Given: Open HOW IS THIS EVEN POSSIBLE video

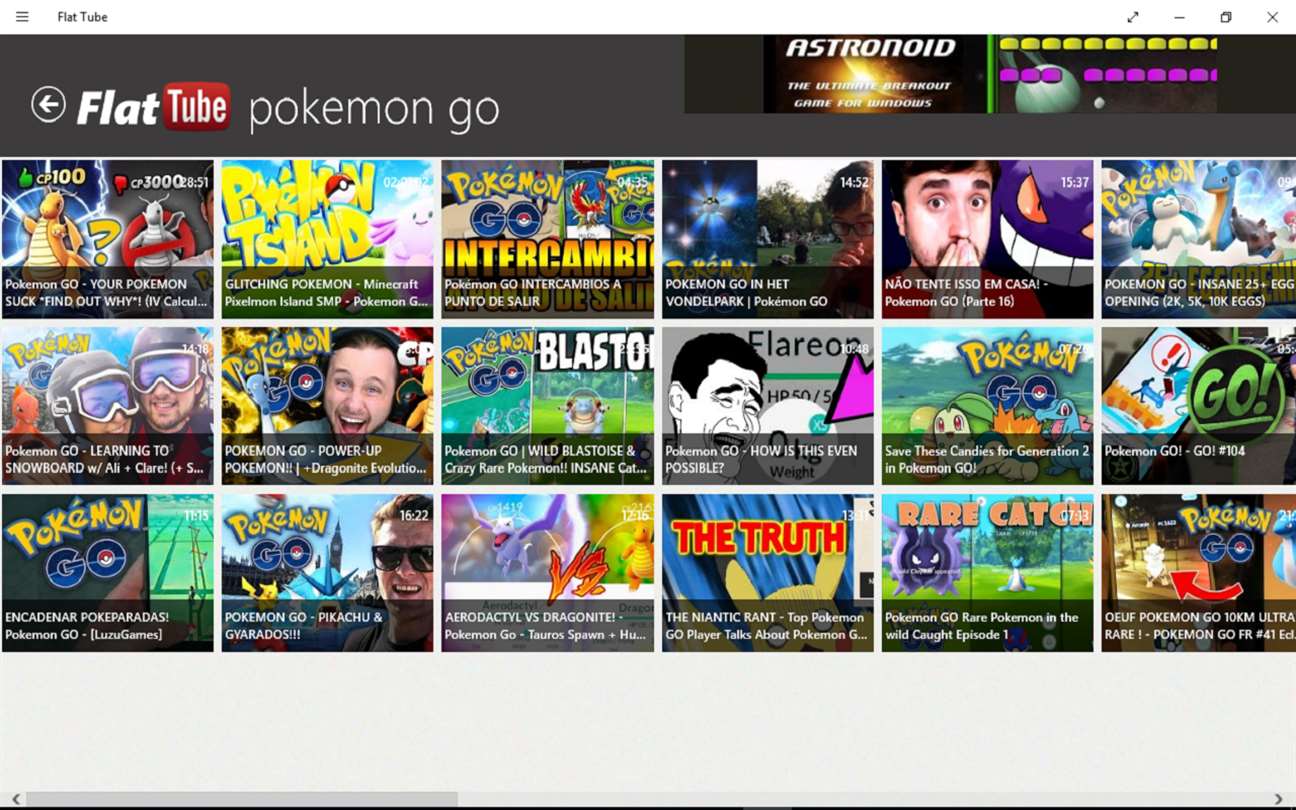Looking at the screenshot, I should tap(768, 406).
